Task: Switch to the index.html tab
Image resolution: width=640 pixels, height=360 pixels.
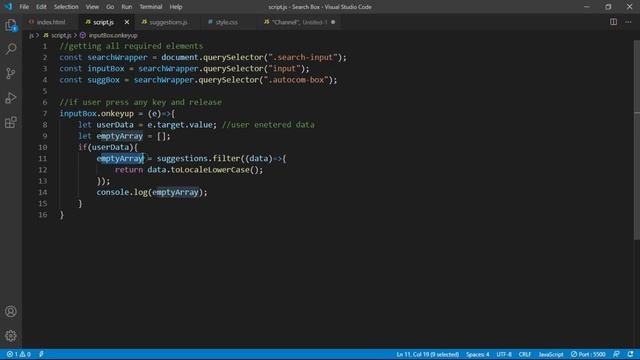Action: [51, 22]
